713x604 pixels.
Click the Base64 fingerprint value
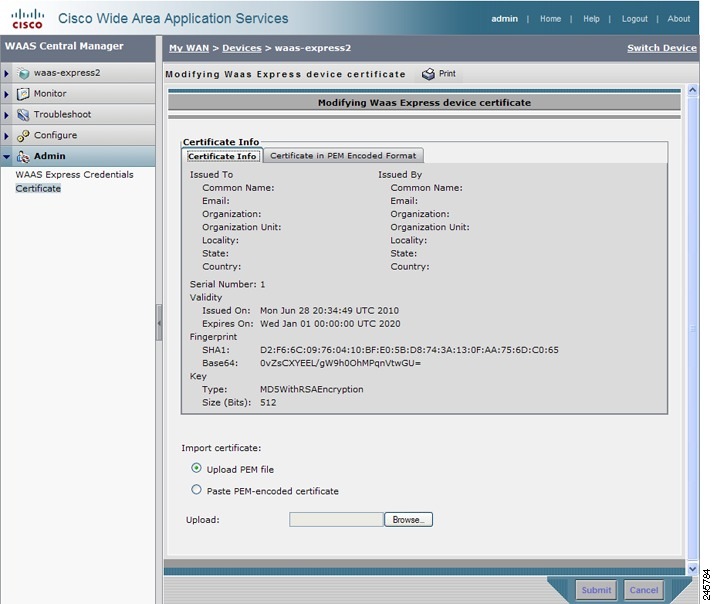pos(340,363)
